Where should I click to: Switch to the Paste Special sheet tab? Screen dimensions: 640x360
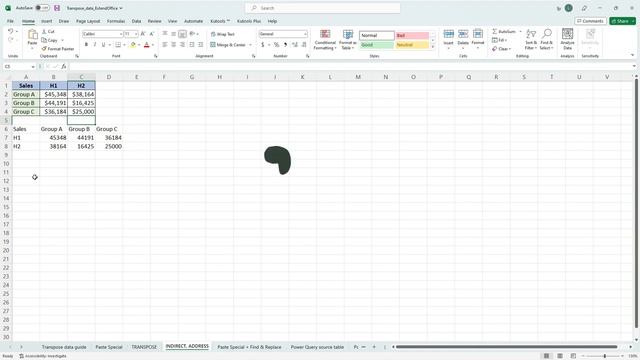pos(109,347)
